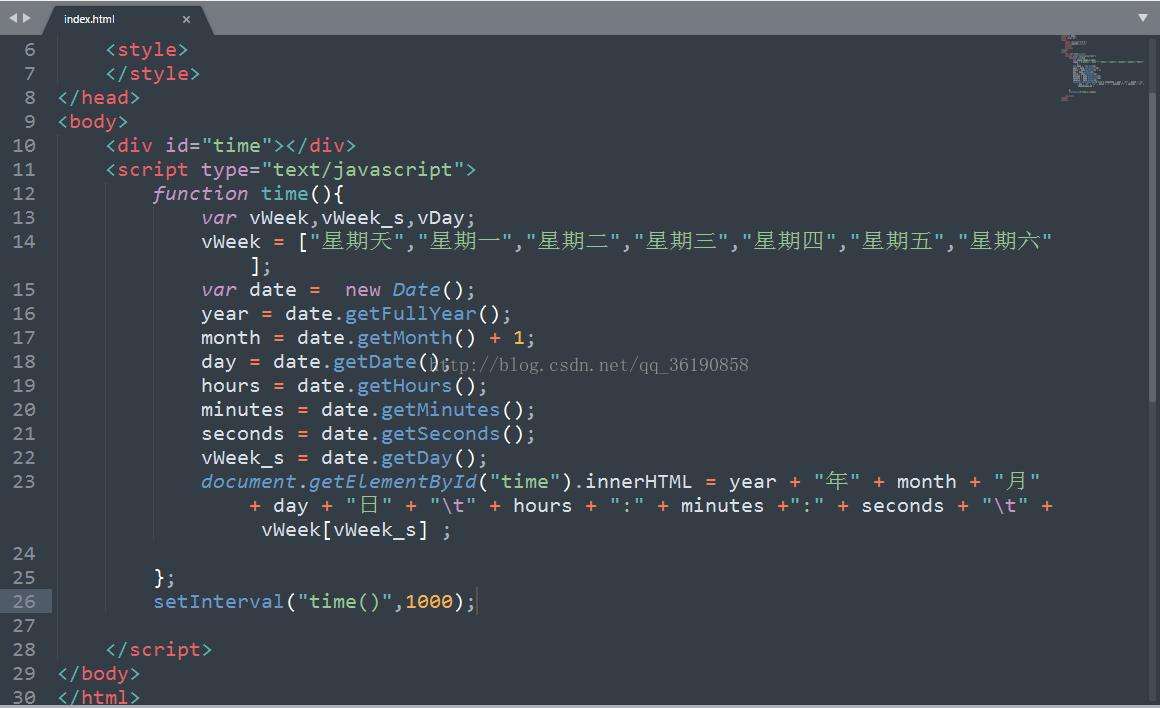Click the closing </script> tag
Screen dimensions: 1160x708
[158, 650]
